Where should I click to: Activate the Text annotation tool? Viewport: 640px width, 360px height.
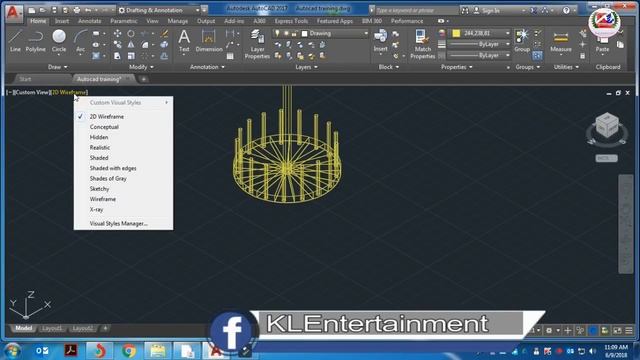pos(184,40)
